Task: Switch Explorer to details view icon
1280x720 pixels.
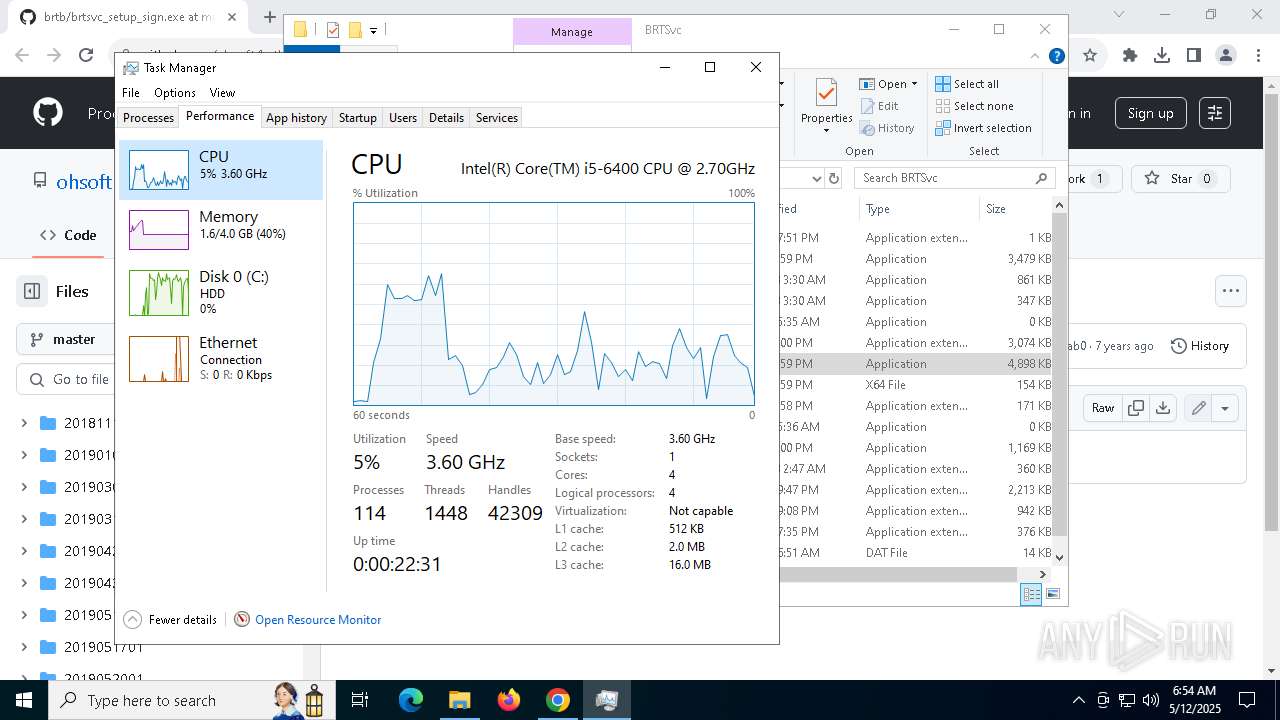Action: click(1031, 594)
